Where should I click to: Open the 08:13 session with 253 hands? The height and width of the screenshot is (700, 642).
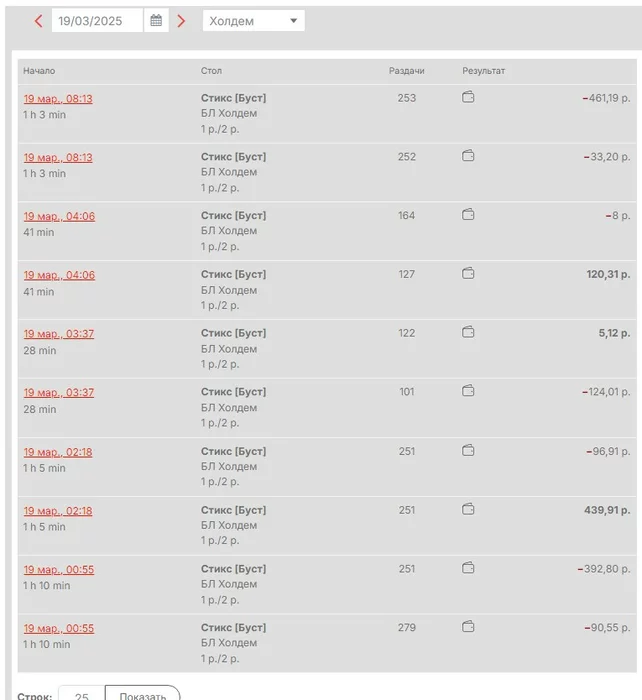pos(58,99)
